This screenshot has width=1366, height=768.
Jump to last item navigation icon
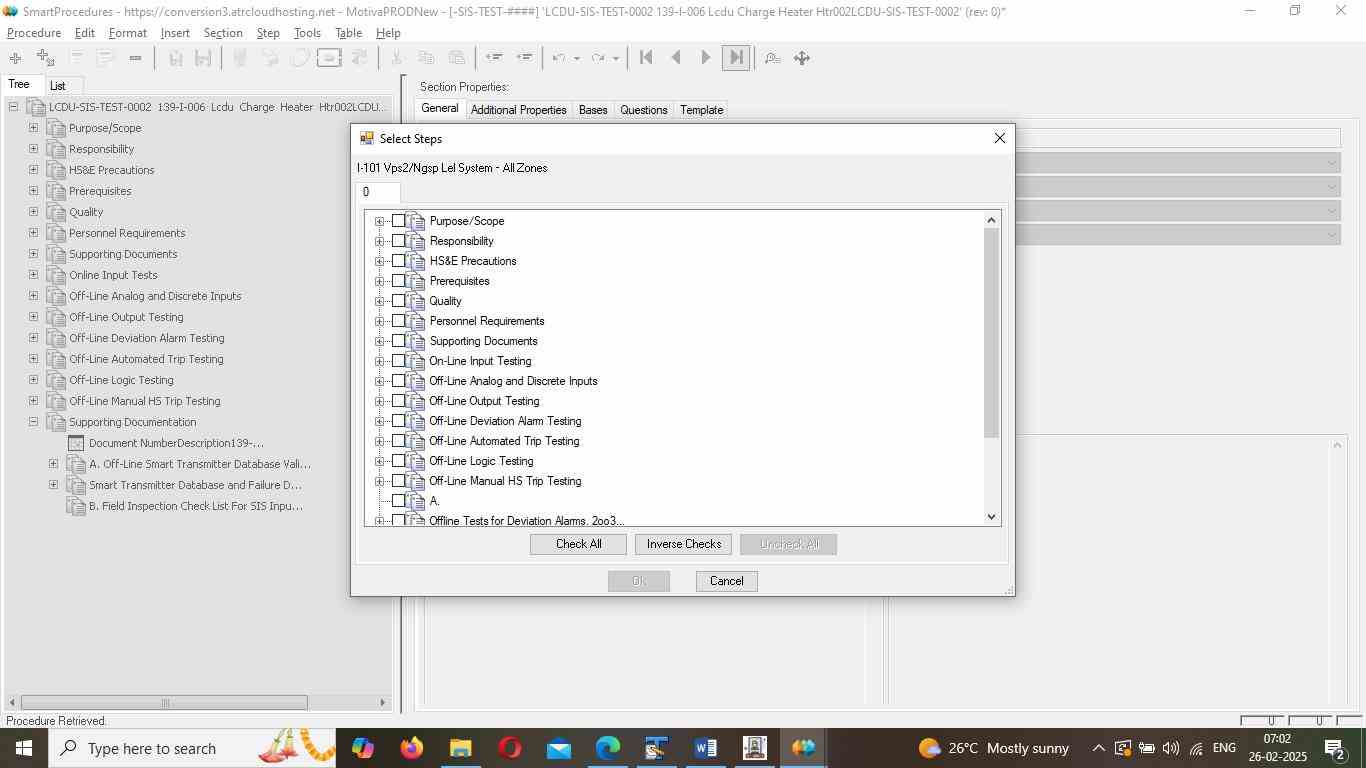click(736, 58)
